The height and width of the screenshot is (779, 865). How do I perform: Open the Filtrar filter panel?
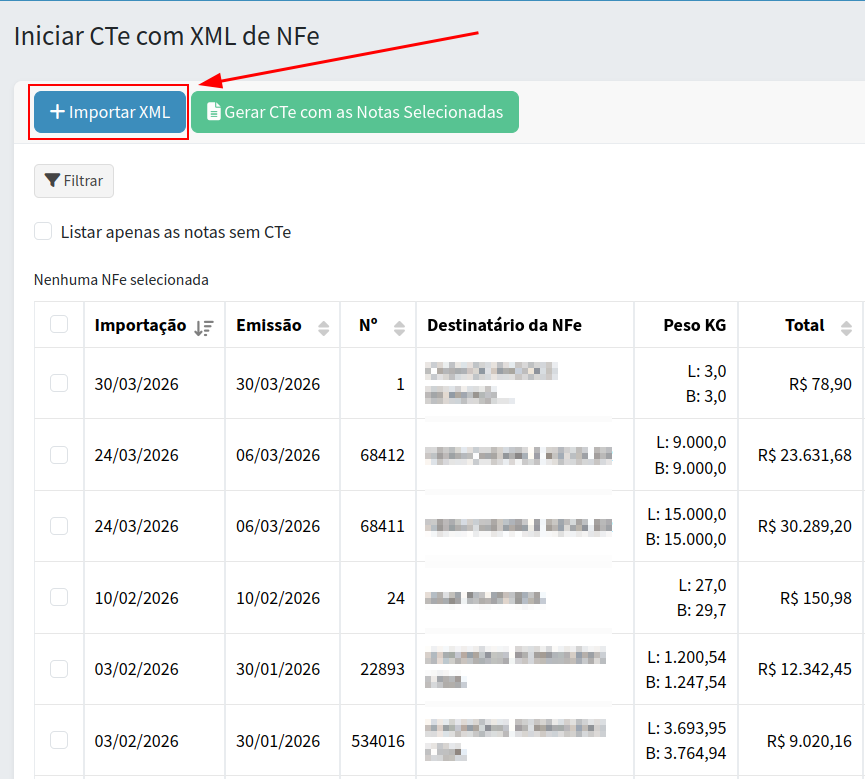(74, 181)
